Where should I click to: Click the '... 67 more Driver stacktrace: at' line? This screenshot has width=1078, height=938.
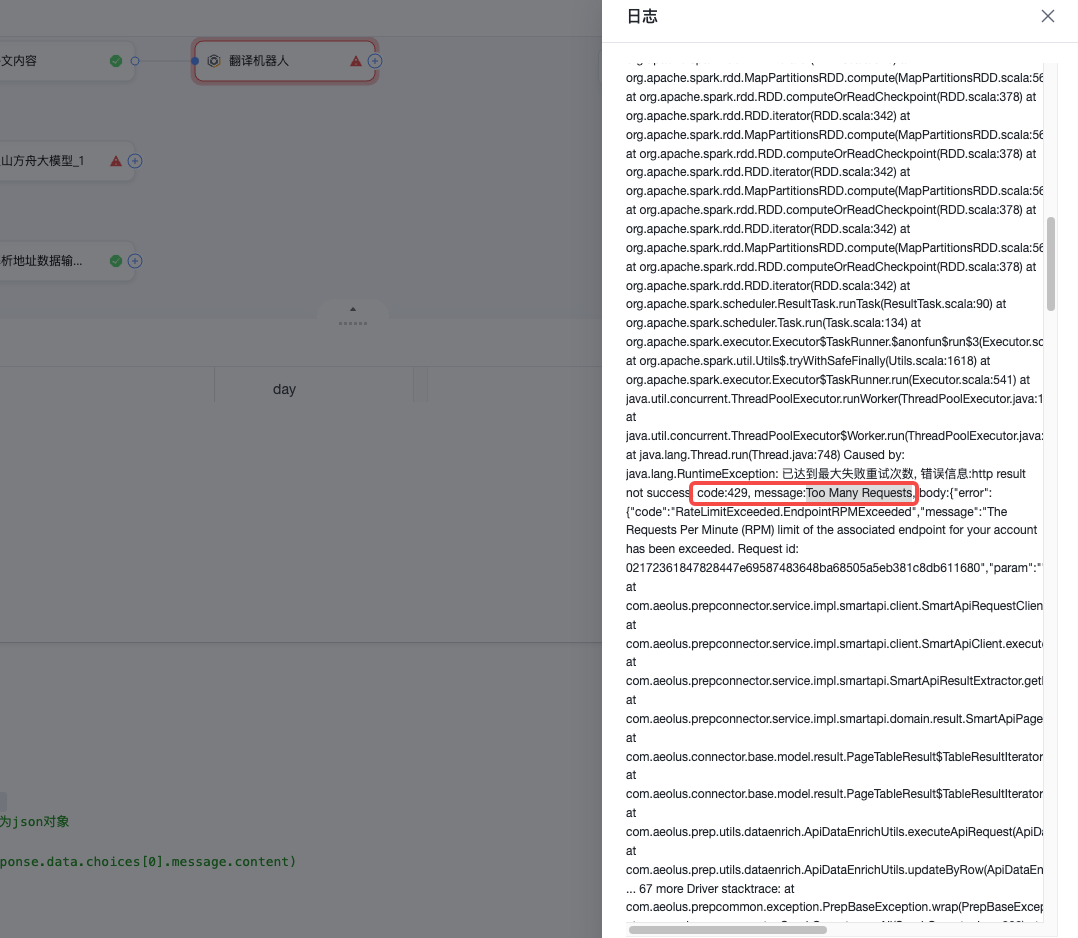tap(710, 888)
